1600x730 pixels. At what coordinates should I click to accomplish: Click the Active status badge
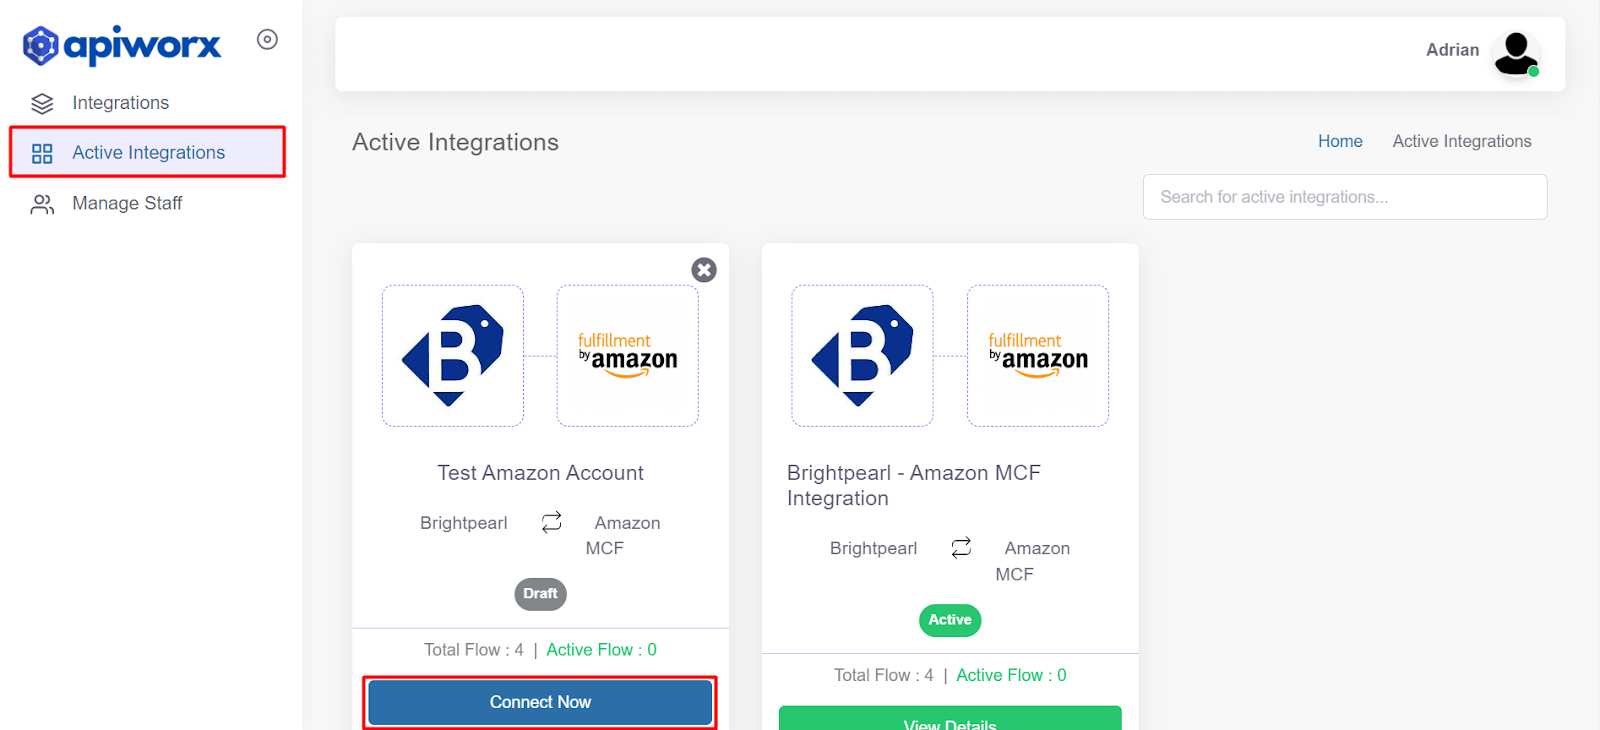[950, 620]
